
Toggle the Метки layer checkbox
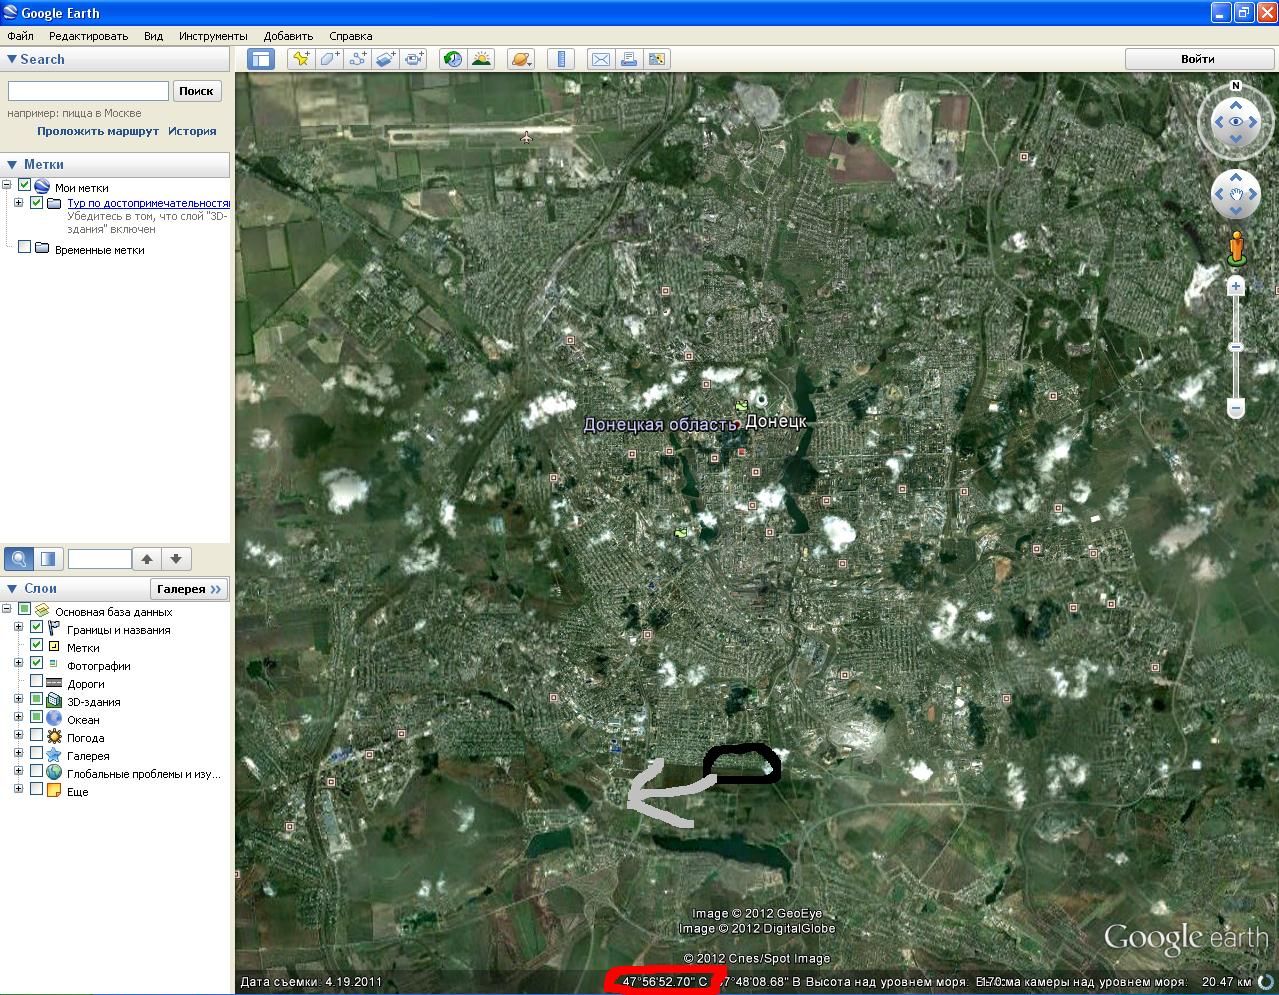pyautogui.click(x=36, y=646)
